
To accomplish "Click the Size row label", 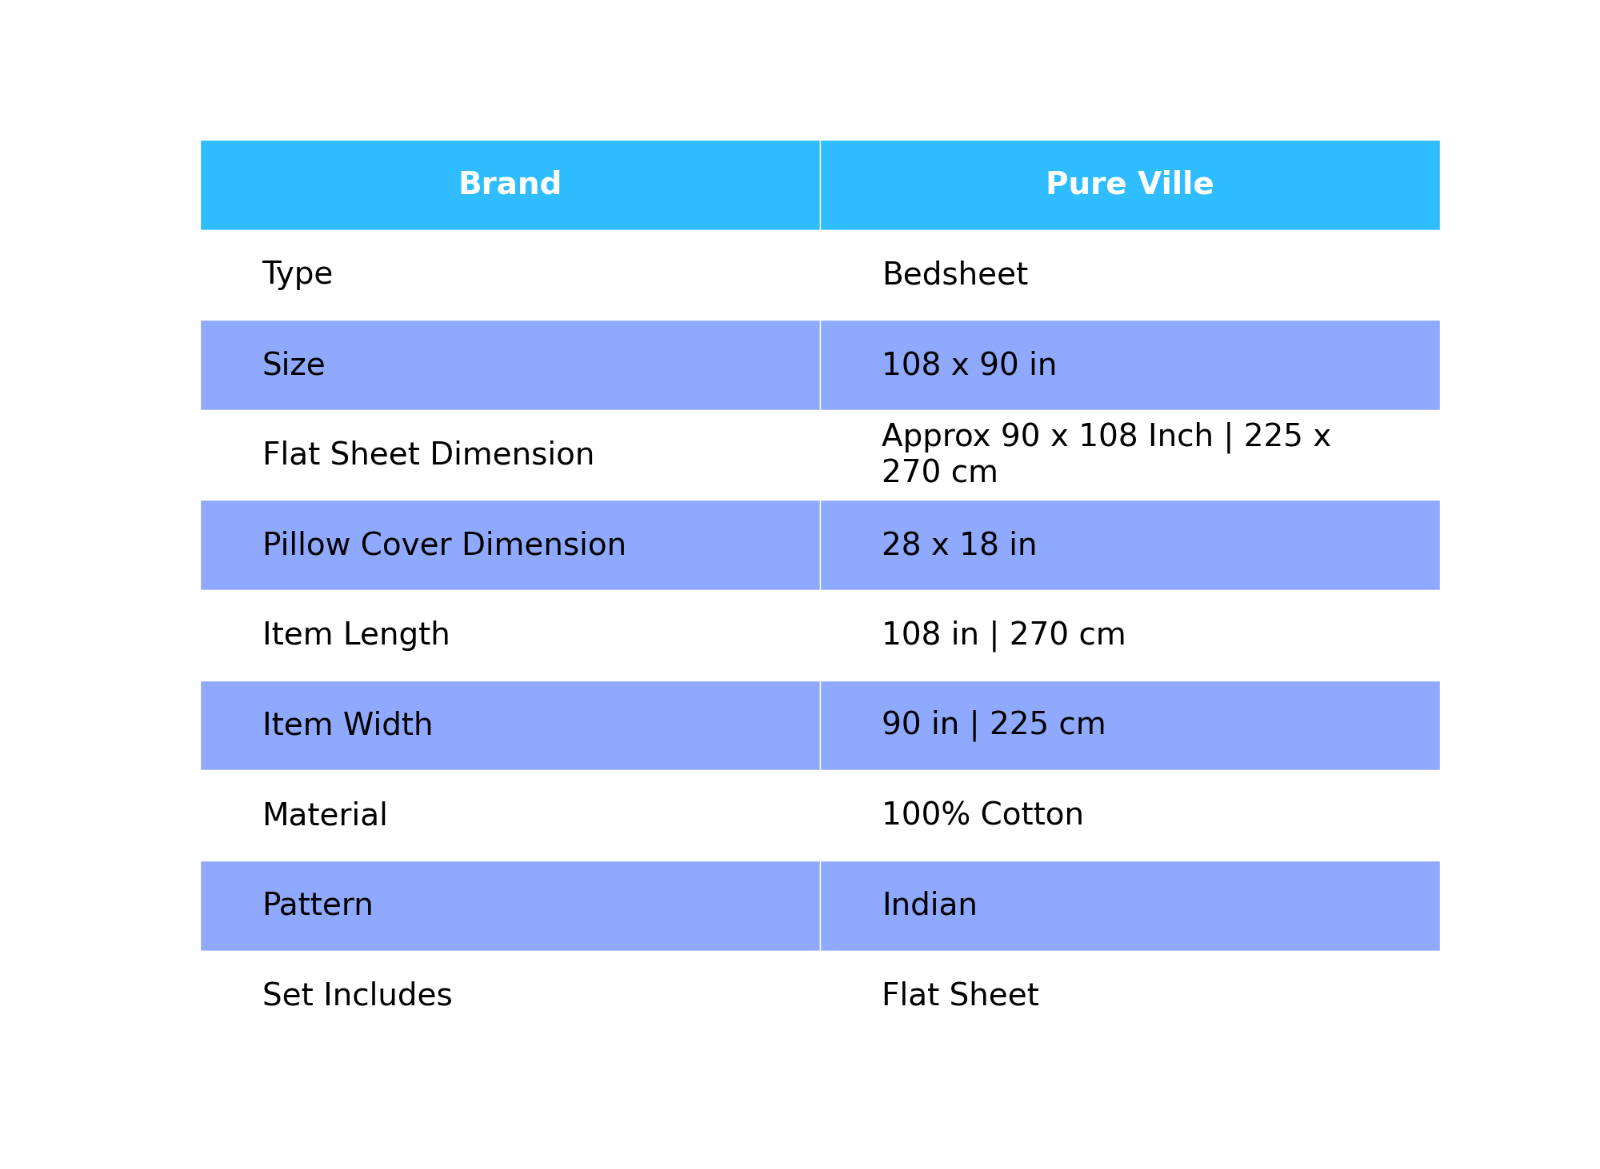I will [x=293, y=365].
